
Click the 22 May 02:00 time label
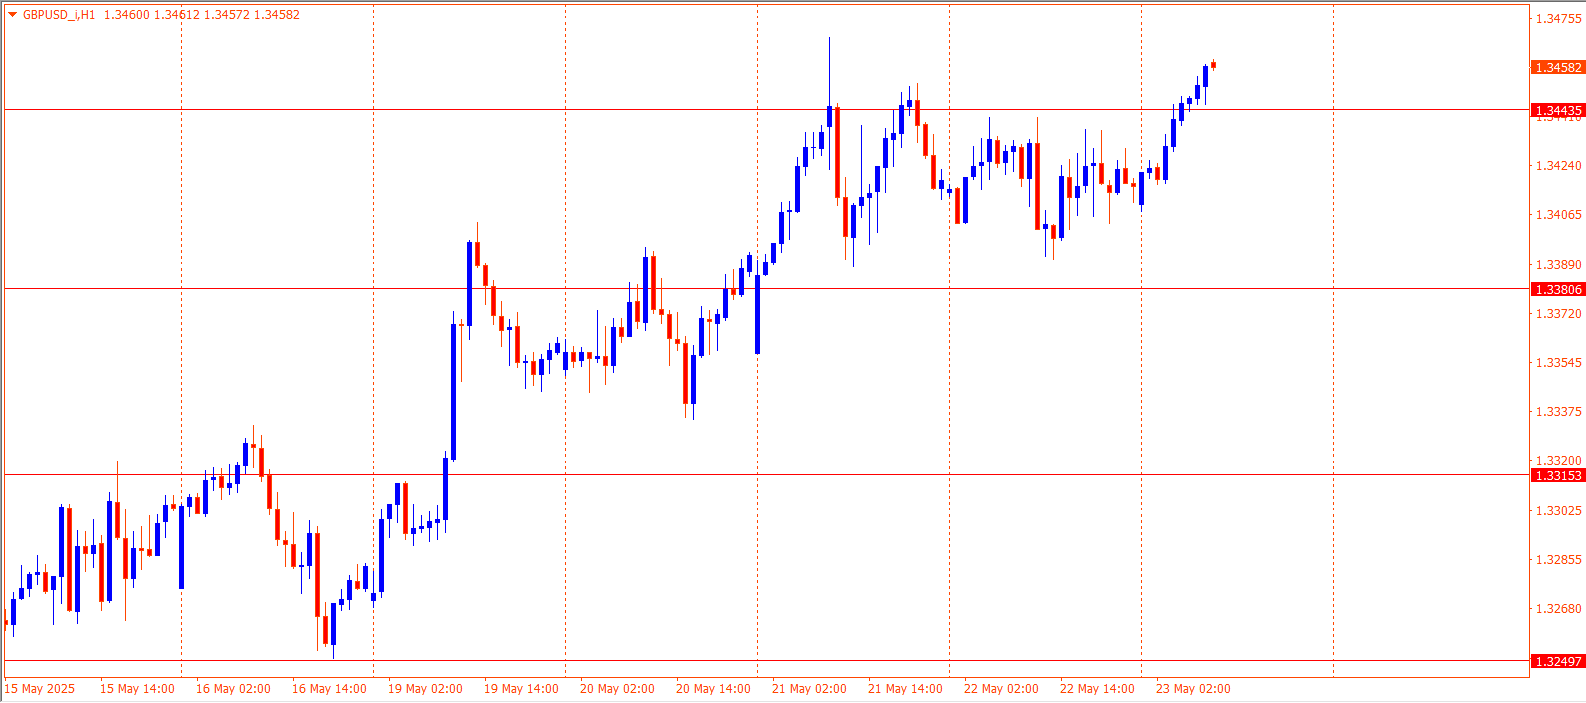coord(1001,688)
